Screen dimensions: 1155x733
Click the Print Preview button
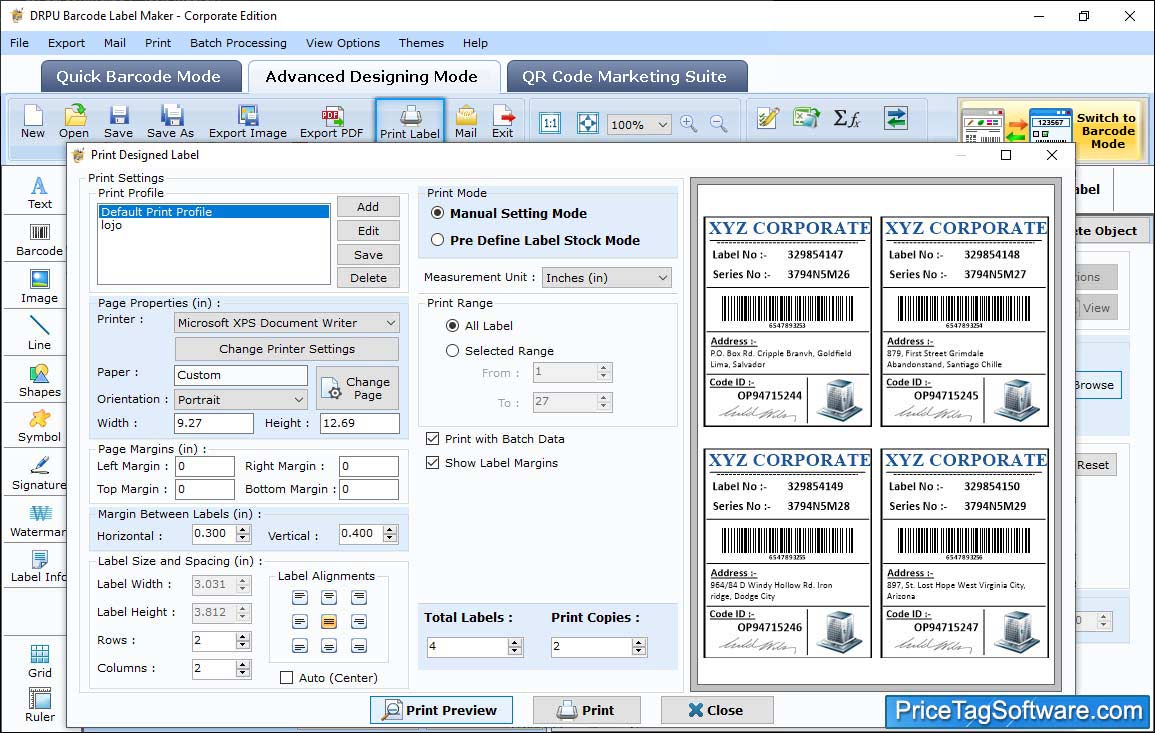coord(441,710)
